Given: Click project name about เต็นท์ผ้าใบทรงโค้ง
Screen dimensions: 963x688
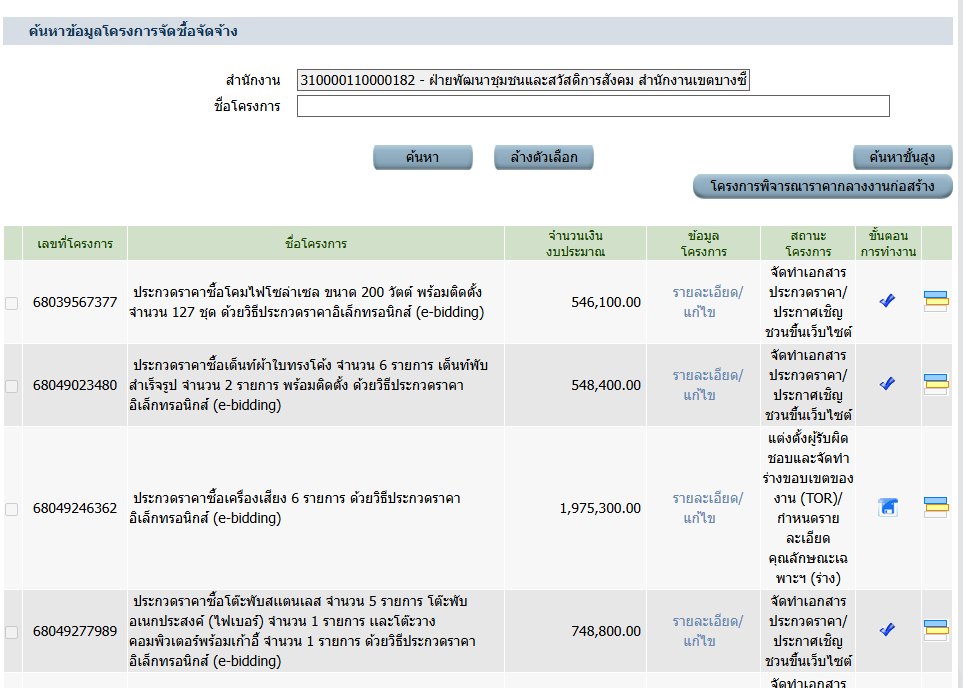Looking at the screenshot, I should [x=308, y=385].
